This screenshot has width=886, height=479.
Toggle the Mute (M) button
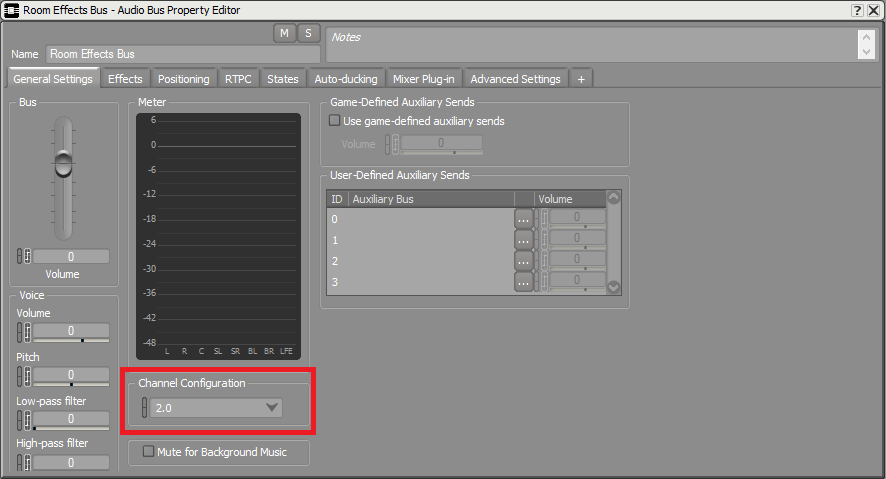coord(285,33)
